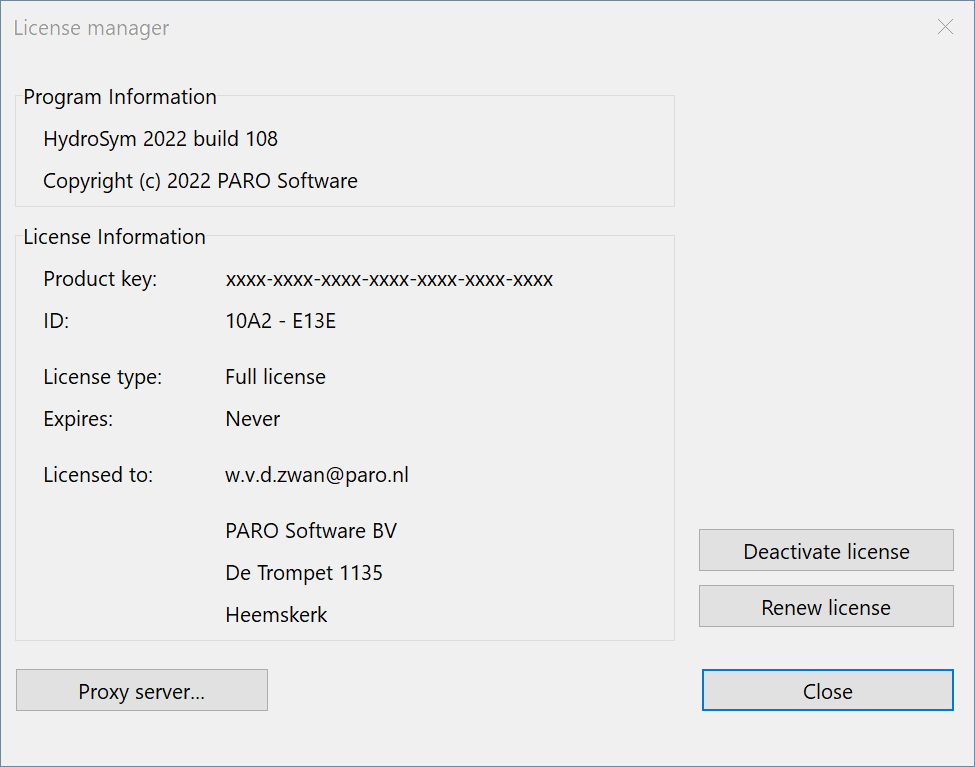Click the ID value 10A2 - E13E
The height and width of the screenshot is (767, 975).
coord(280,321)
